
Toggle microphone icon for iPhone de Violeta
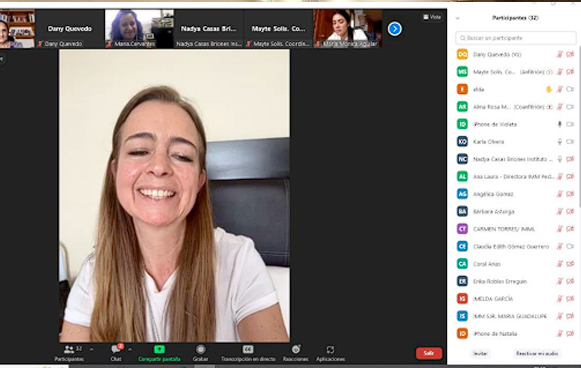pyautogui.click(x=560, y=124)
